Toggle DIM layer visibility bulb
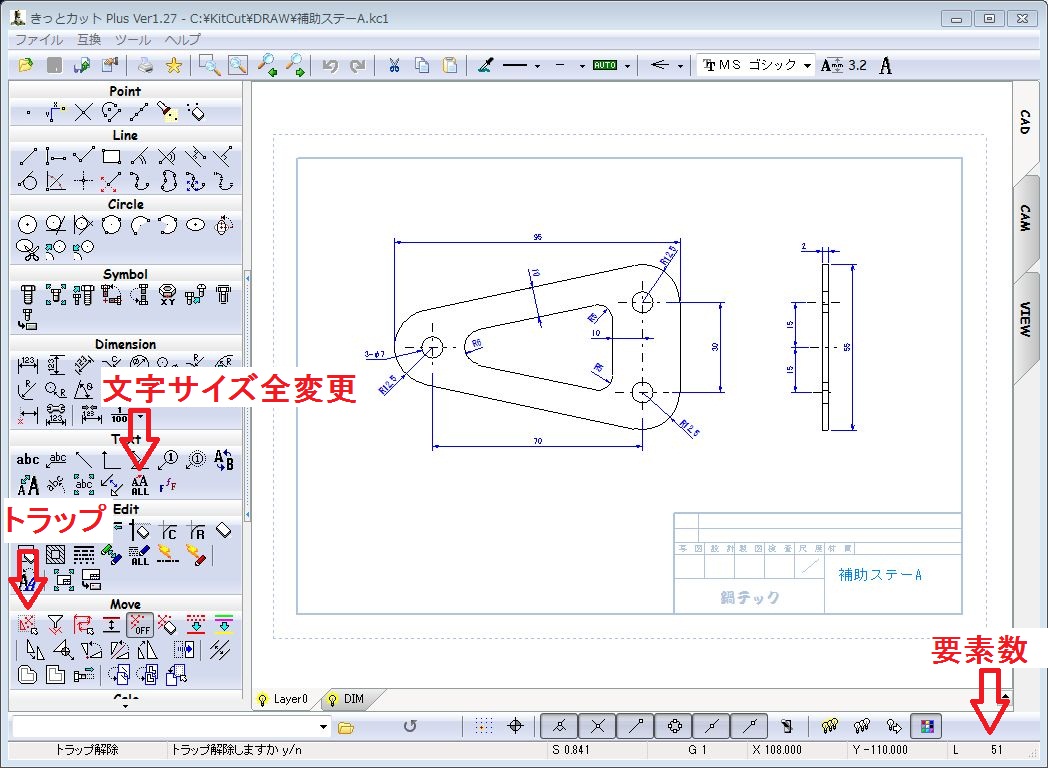The image size is (1048, 768). [332, 700]
